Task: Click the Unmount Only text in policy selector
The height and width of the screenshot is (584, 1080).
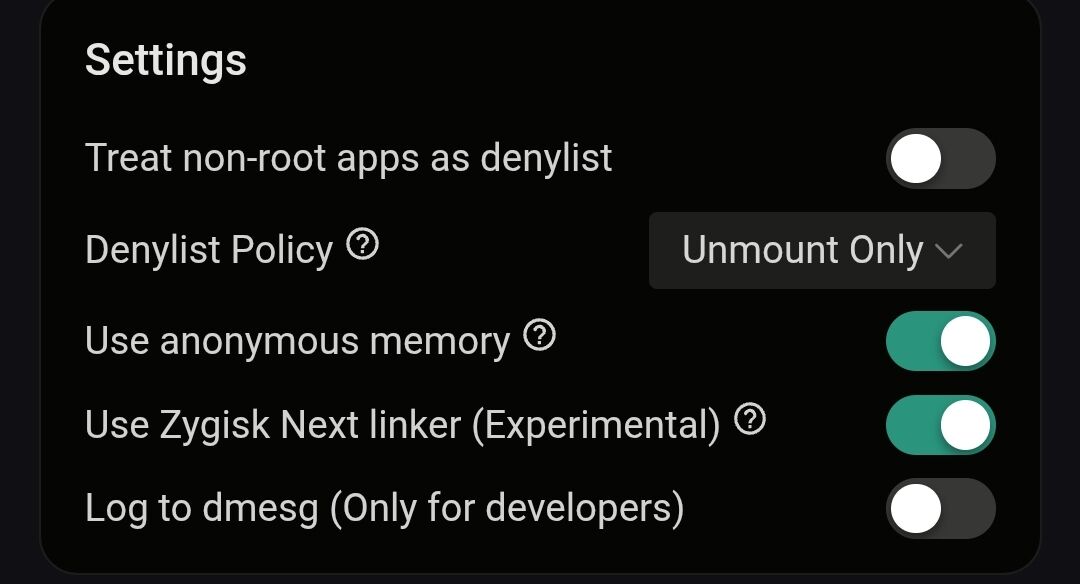Action: pos(802,251)
